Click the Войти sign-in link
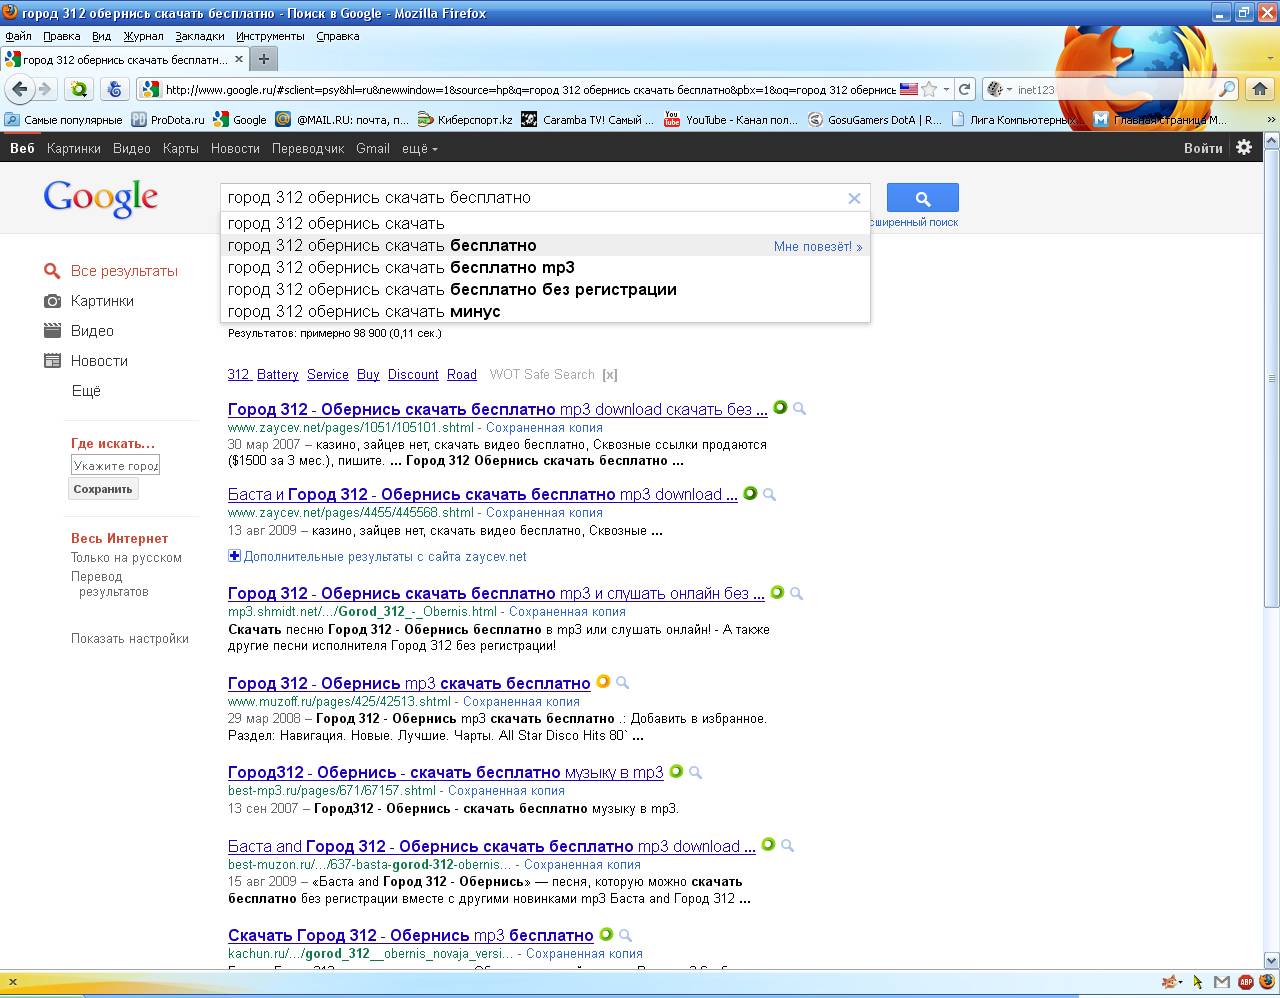Image resolution: width=1280 pixels, height=998 pixels. 1203,148
